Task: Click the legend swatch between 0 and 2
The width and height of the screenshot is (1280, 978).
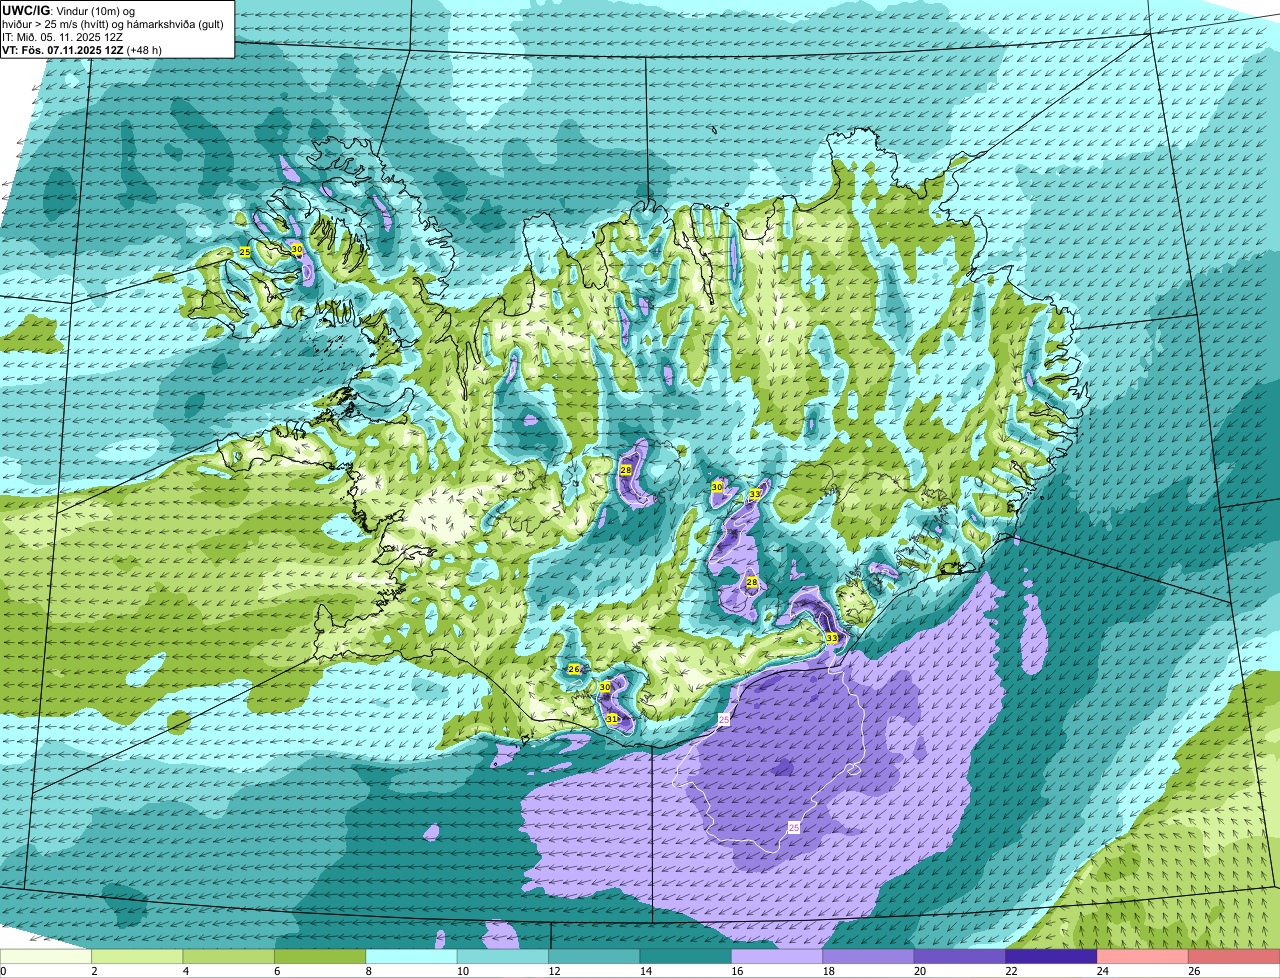Action: (46, 956)
